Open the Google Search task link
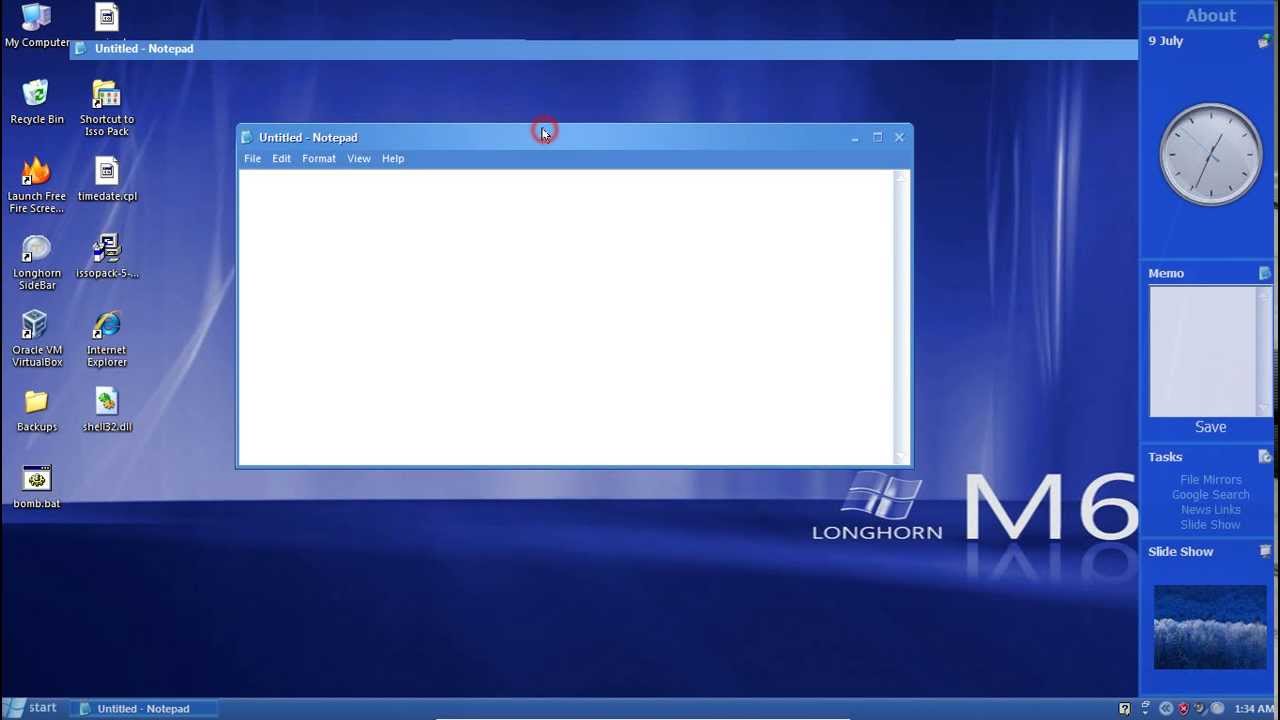Screen dimensions: 1280x720 [1210, 495]
